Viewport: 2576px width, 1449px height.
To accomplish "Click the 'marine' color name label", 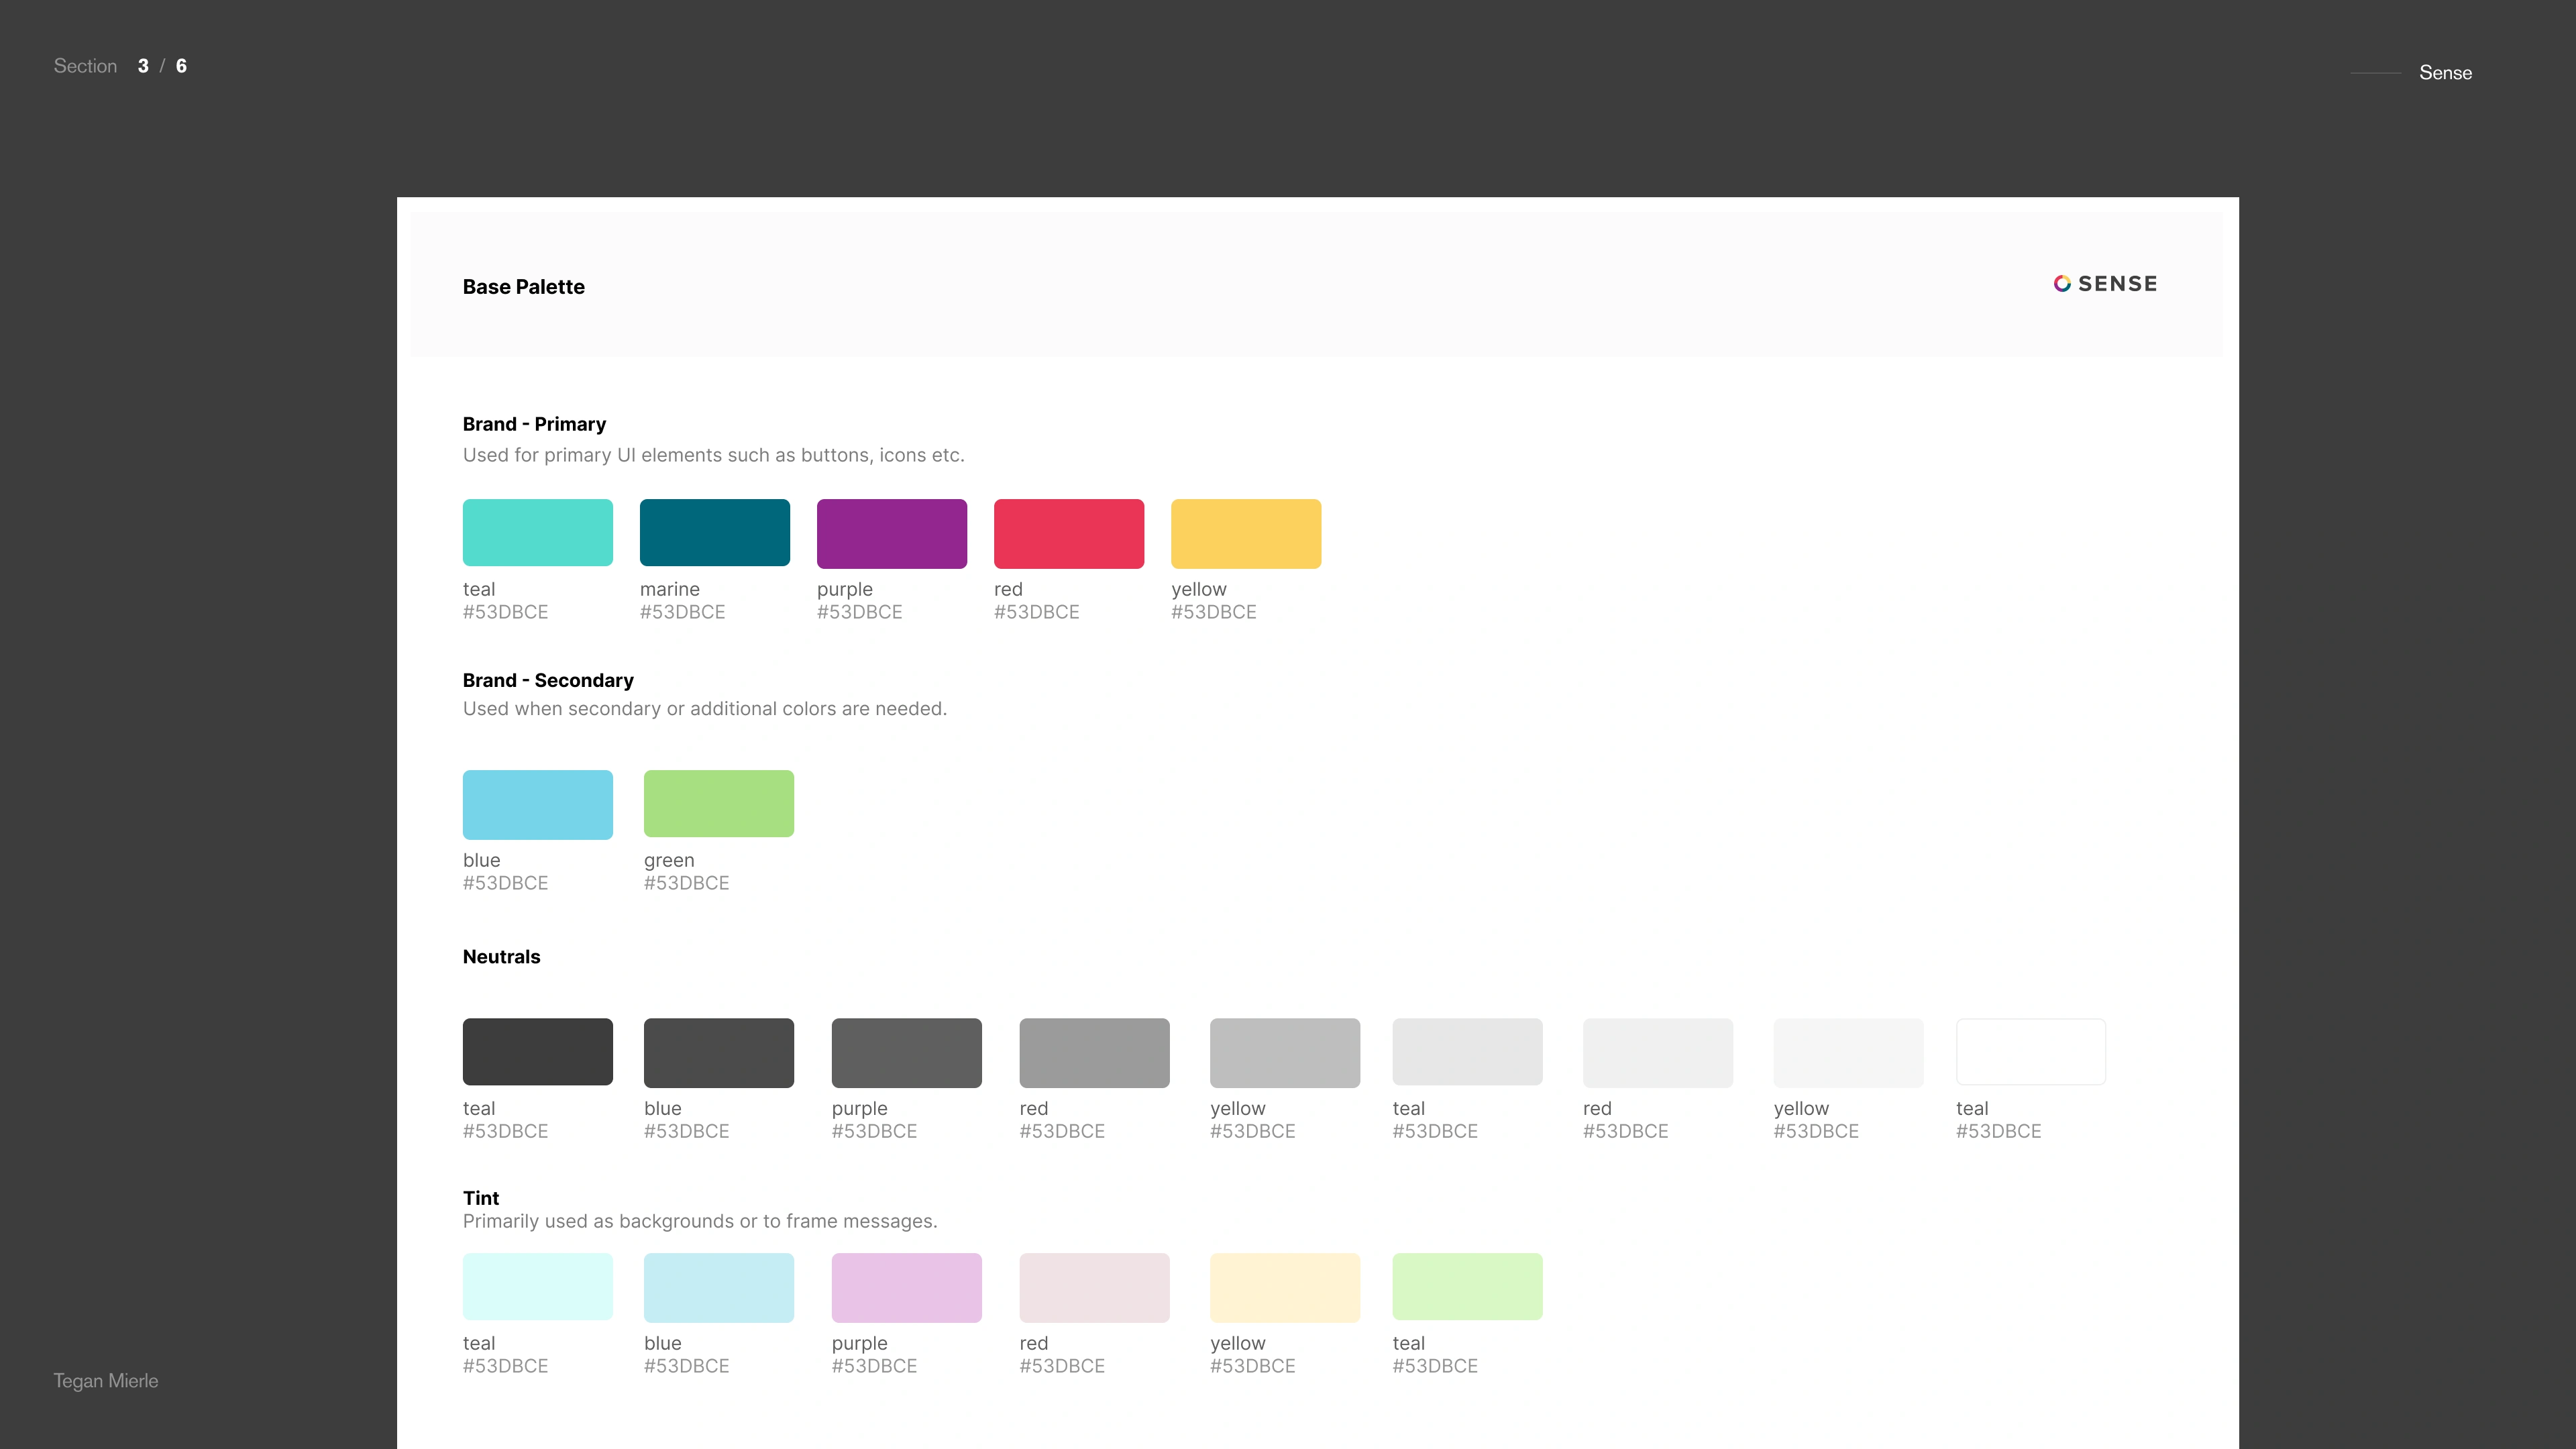I will click(x=670, y=589).
